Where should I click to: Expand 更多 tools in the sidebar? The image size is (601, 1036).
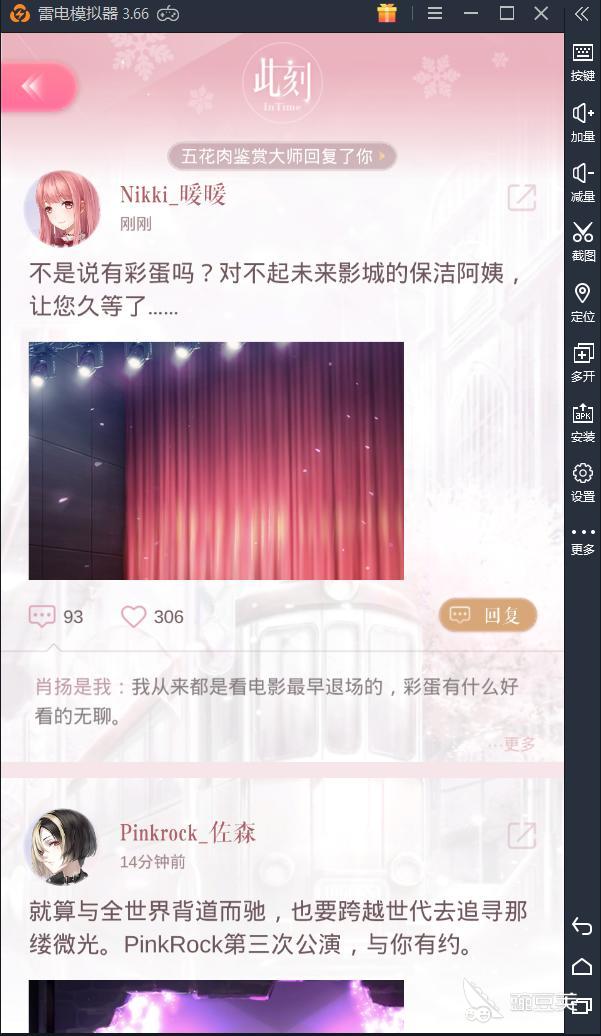tap(583, 540)
